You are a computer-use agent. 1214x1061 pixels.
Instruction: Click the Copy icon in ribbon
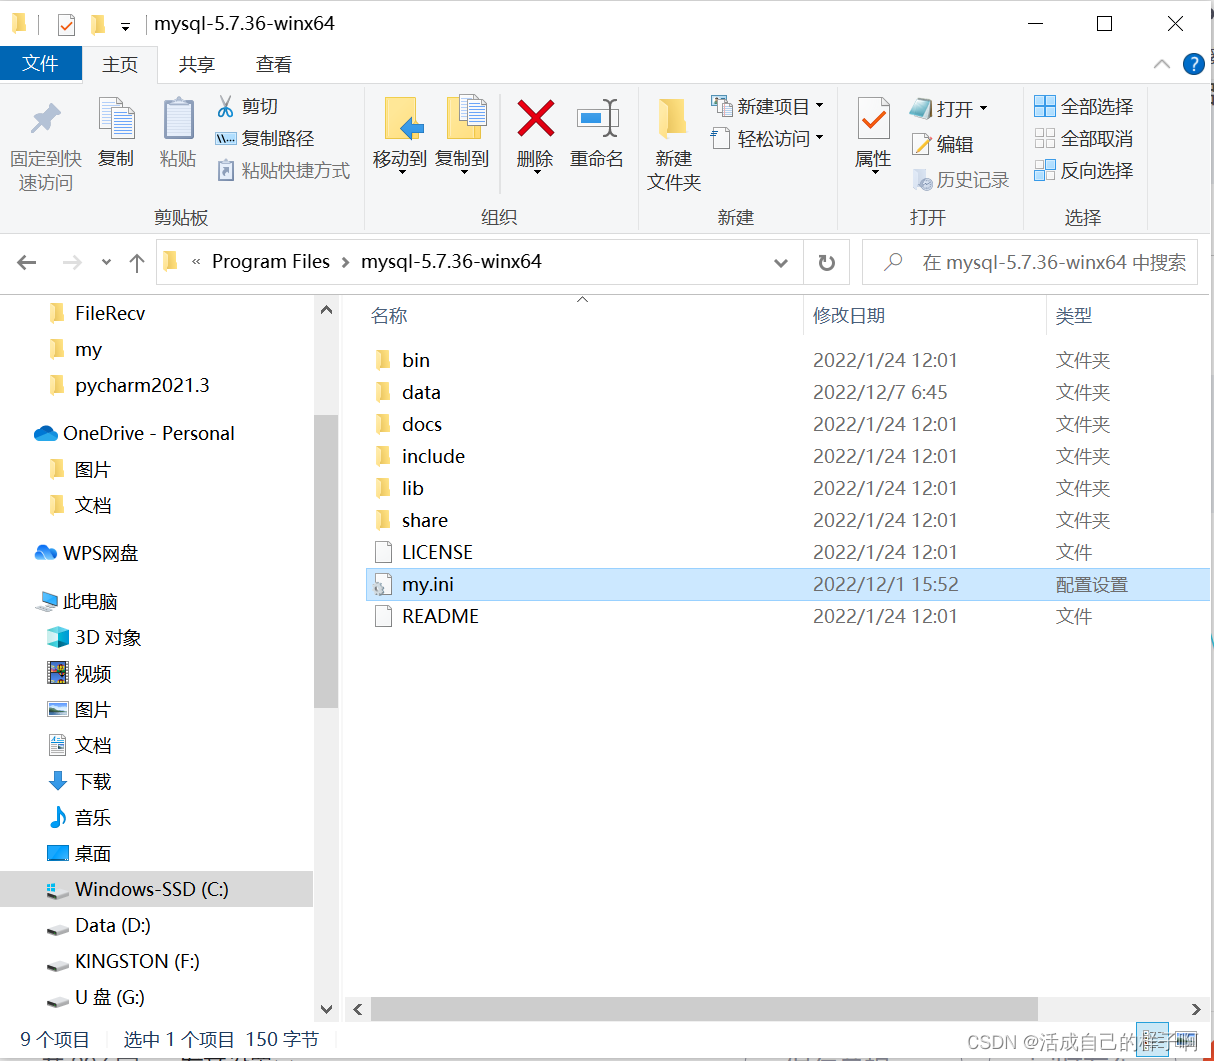coord(116,120)
